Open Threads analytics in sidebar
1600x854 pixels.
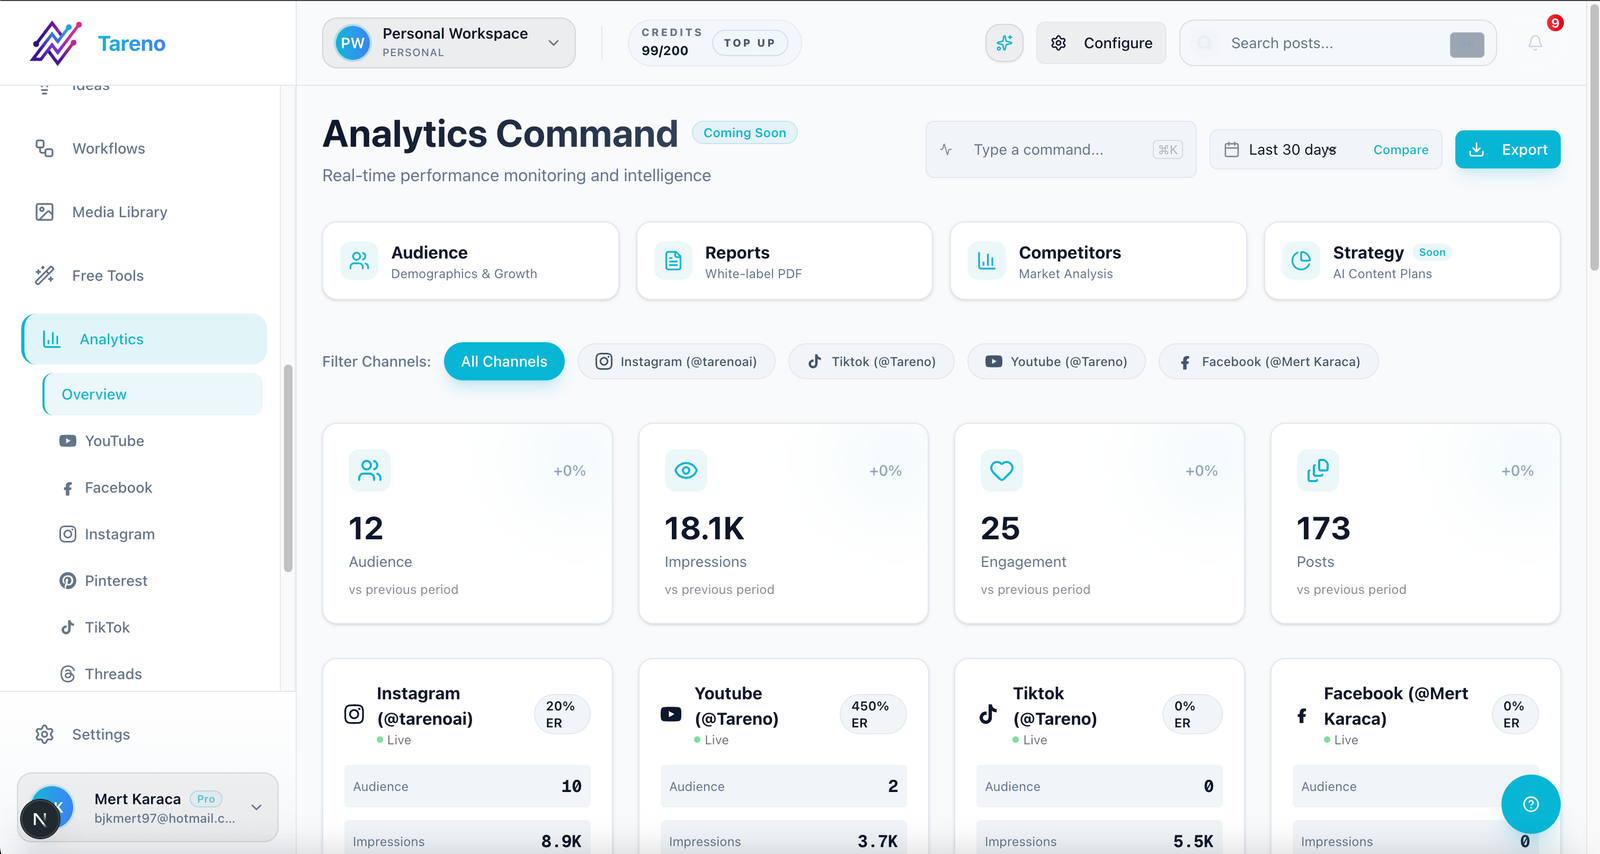click(113, 674)
